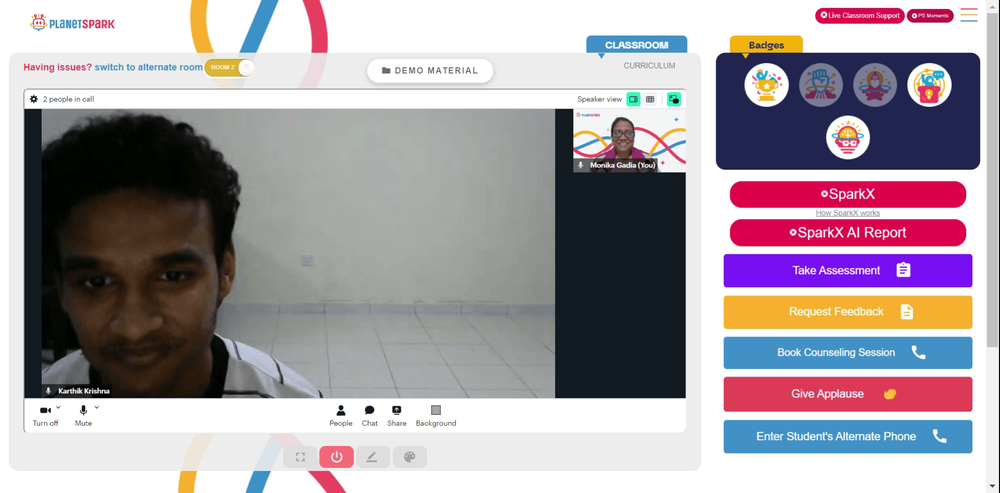Open Live Classroom Support
Screen dimensions: 1000x493
[860, 15]
